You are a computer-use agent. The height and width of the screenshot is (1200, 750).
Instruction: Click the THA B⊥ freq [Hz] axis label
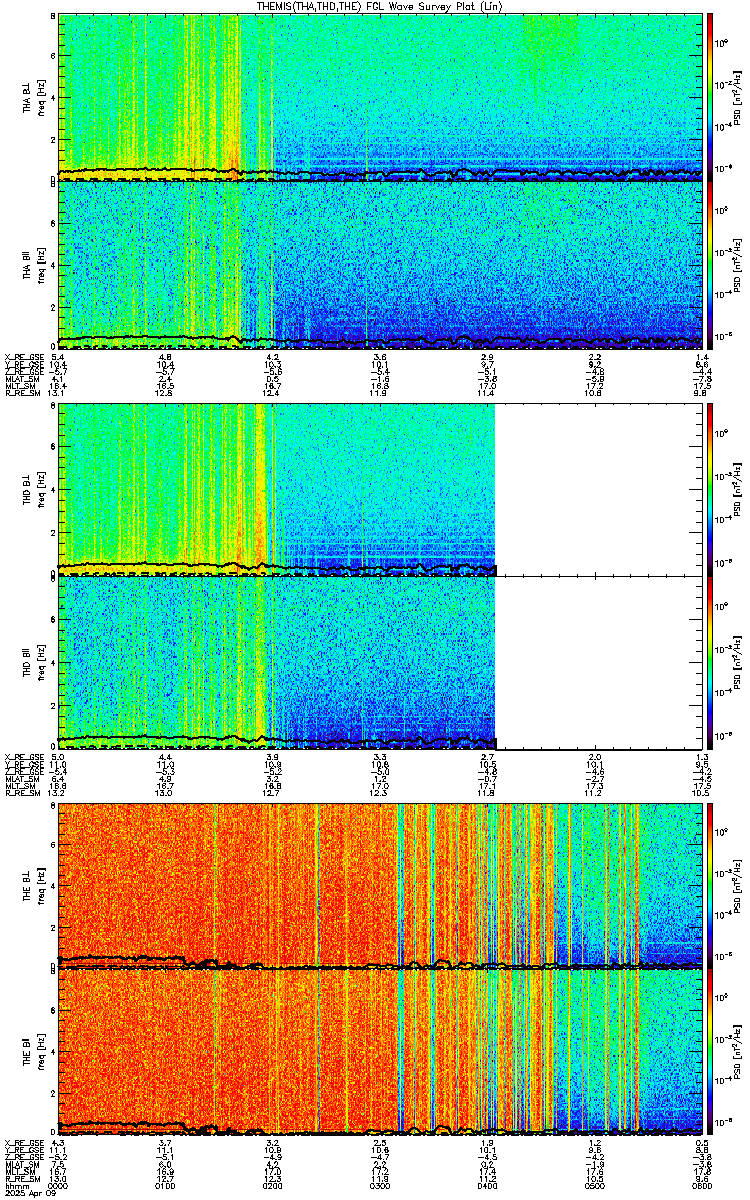coord(43,97)
